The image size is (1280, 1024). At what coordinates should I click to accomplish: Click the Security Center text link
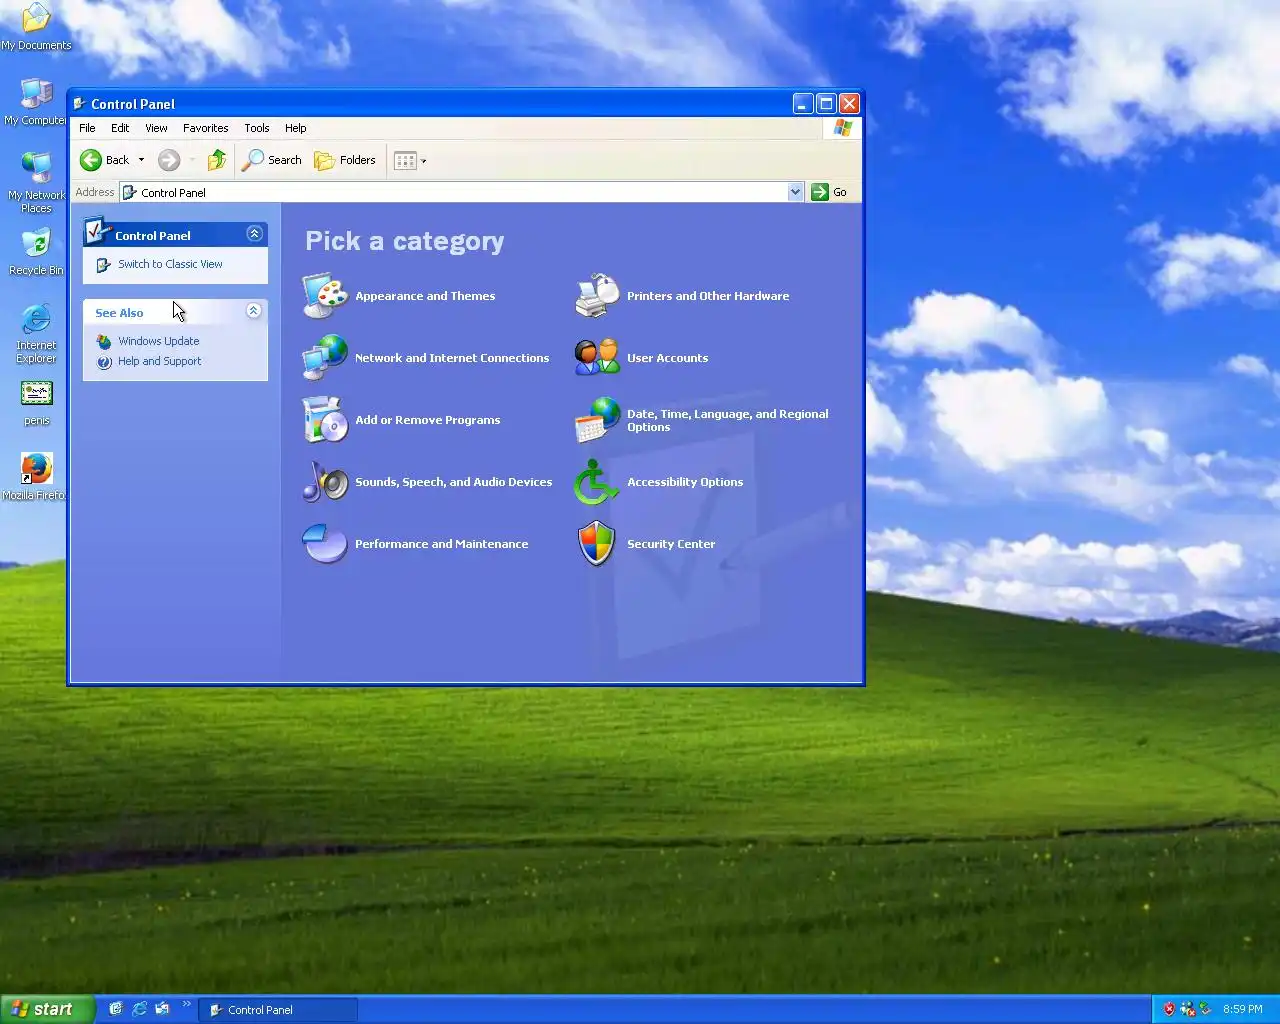point(671,544)
